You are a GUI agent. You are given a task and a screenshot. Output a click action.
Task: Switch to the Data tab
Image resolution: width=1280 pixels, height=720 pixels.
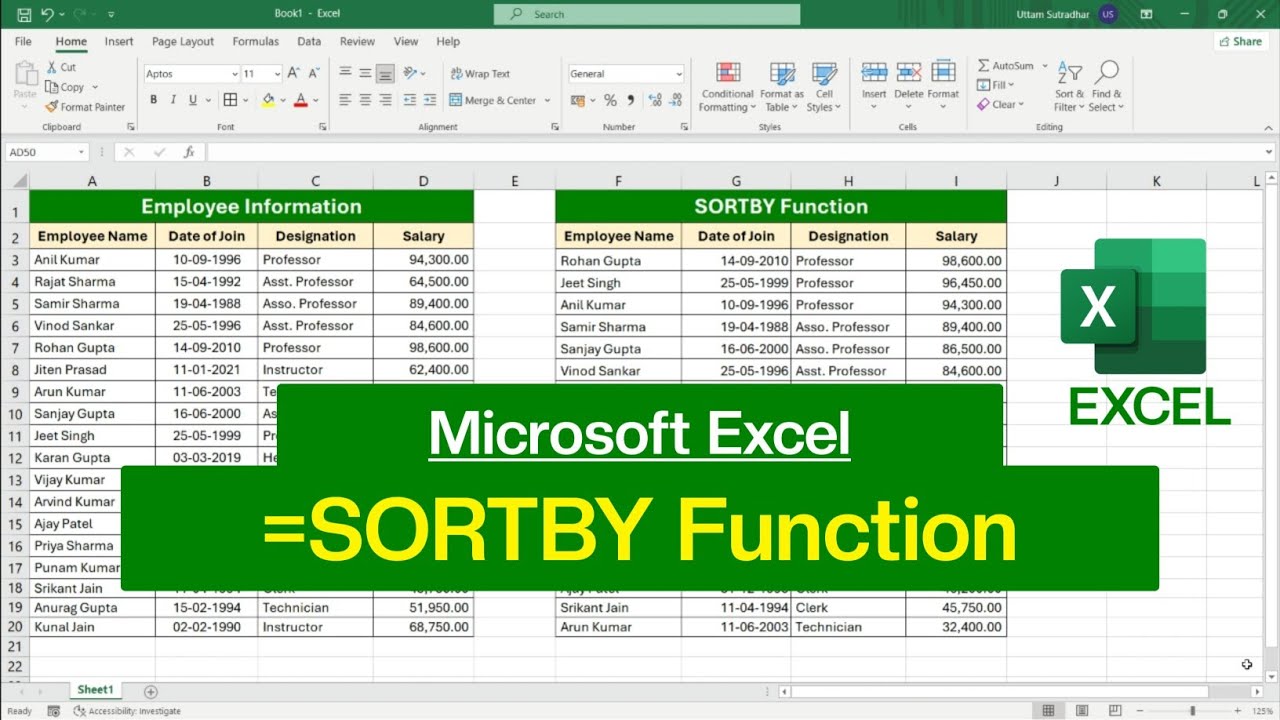coord(309,42)
